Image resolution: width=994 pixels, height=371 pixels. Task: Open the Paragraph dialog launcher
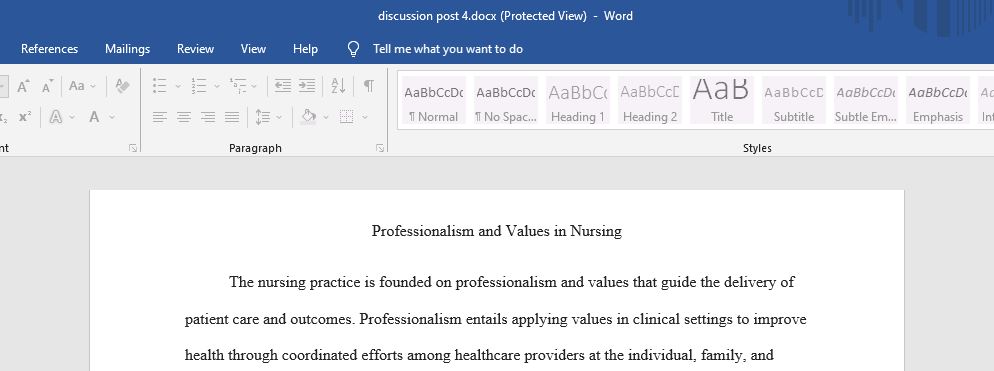coord(380,148)
